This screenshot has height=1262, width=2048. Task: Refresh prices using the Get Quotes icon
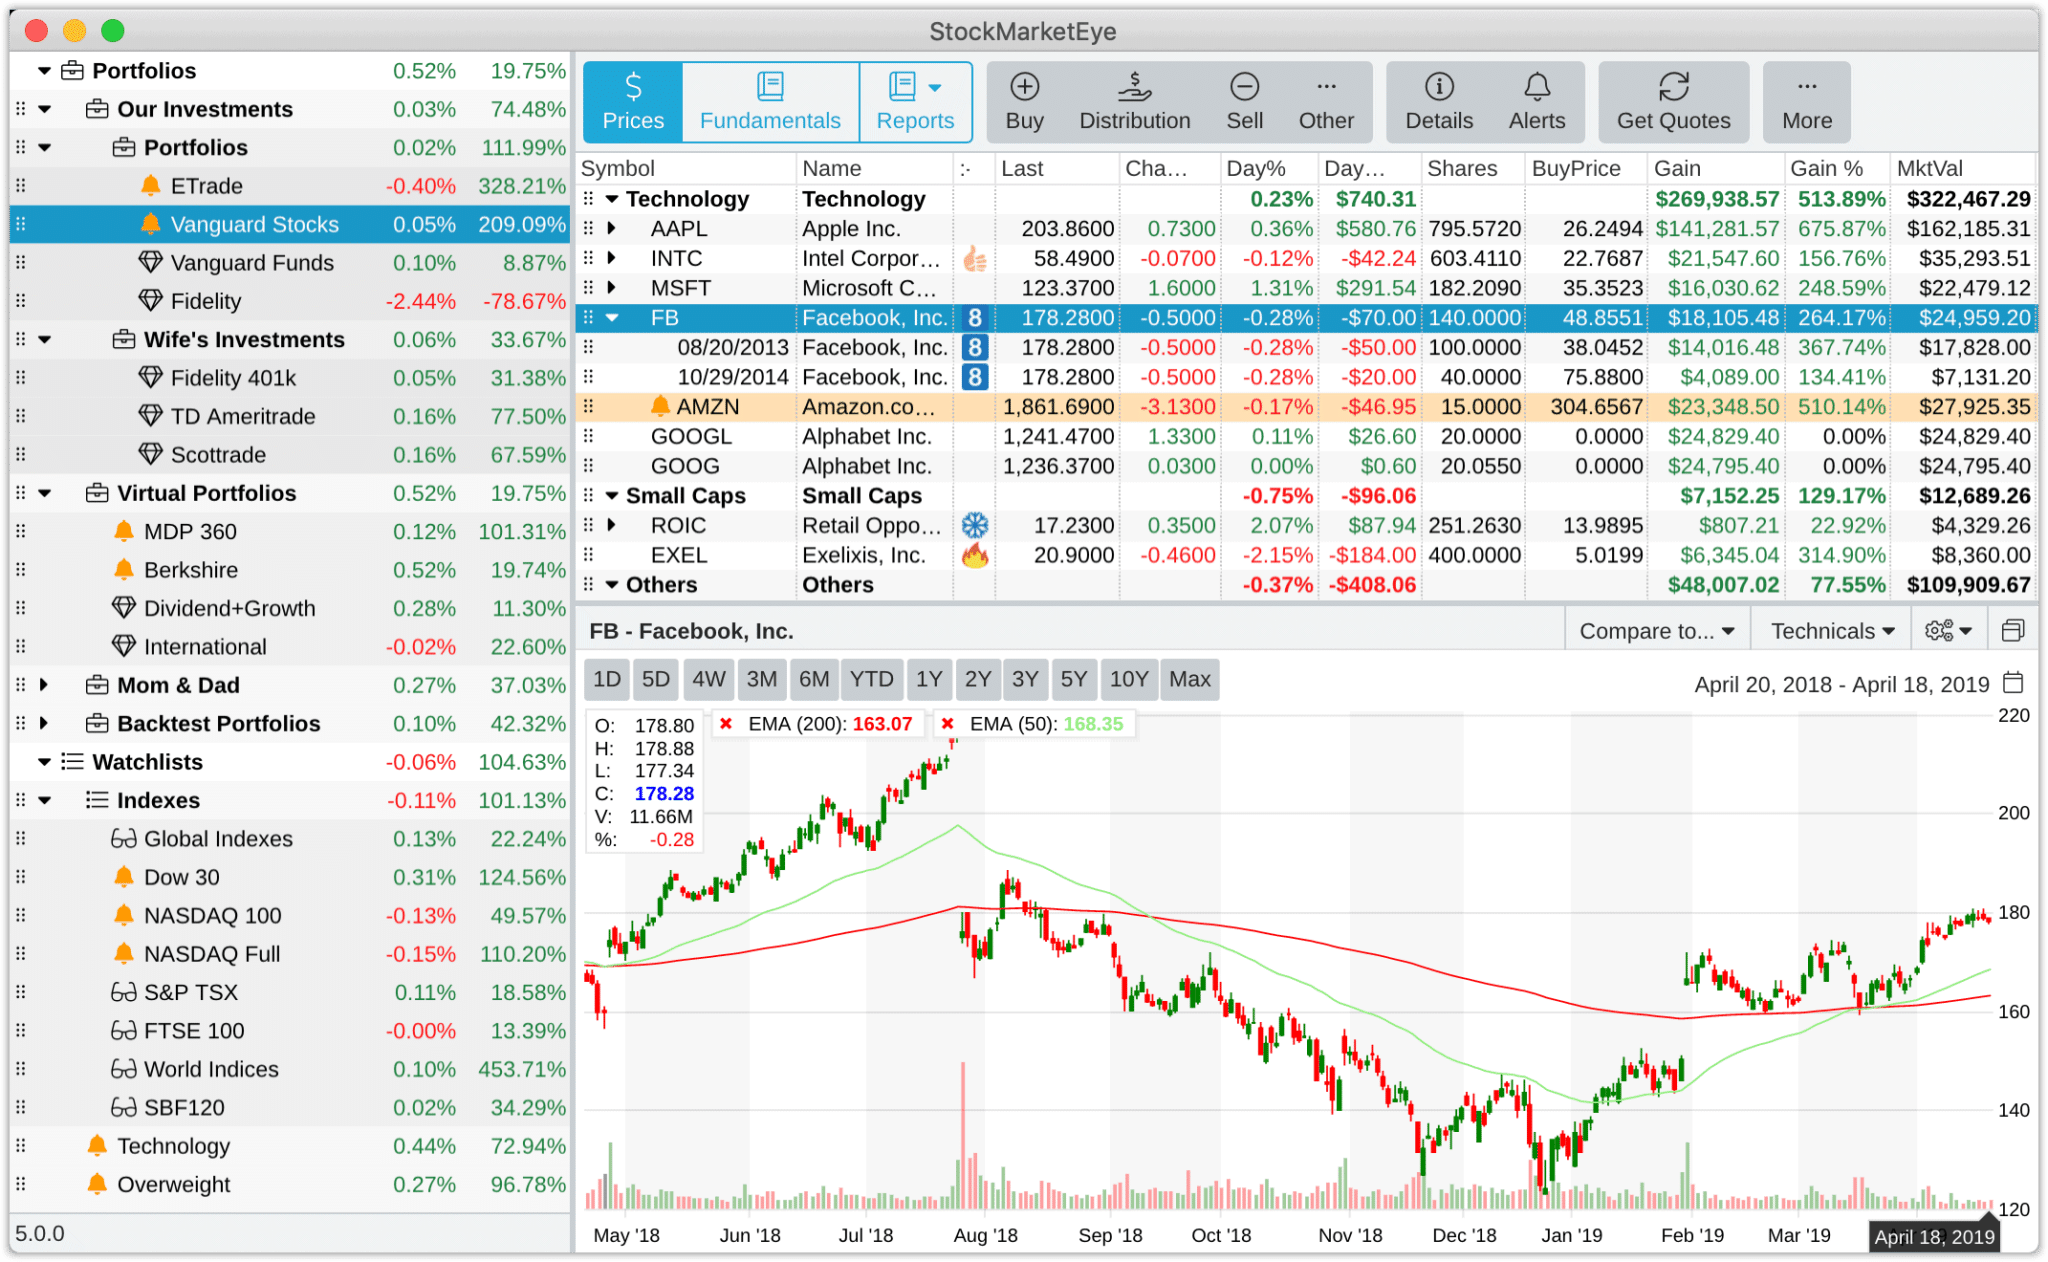click(x=1673, y=100)
